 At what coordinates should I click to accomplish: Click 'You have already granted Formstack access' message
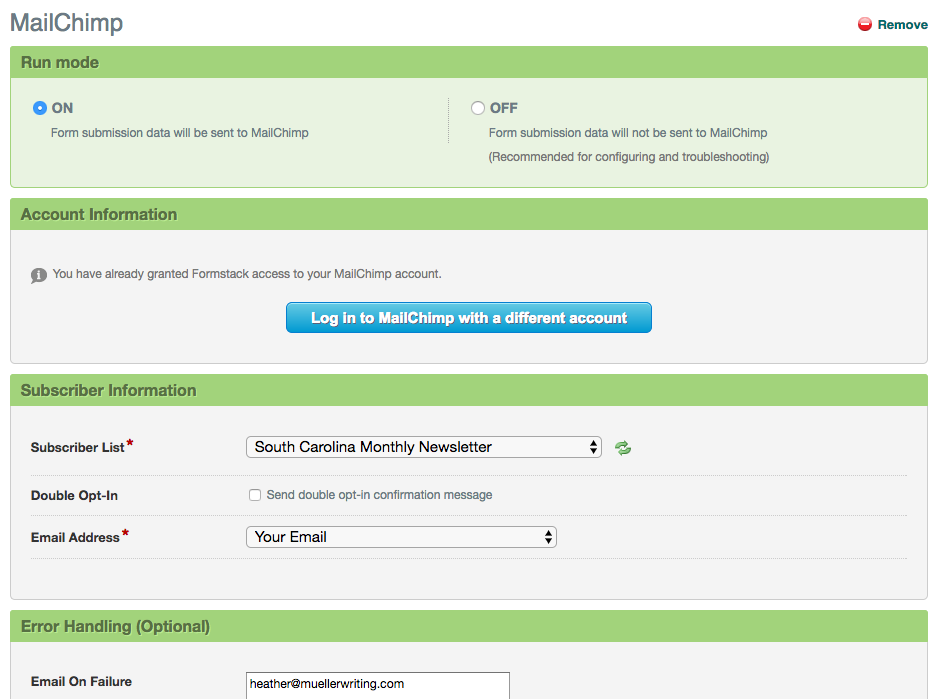(247, 274)
